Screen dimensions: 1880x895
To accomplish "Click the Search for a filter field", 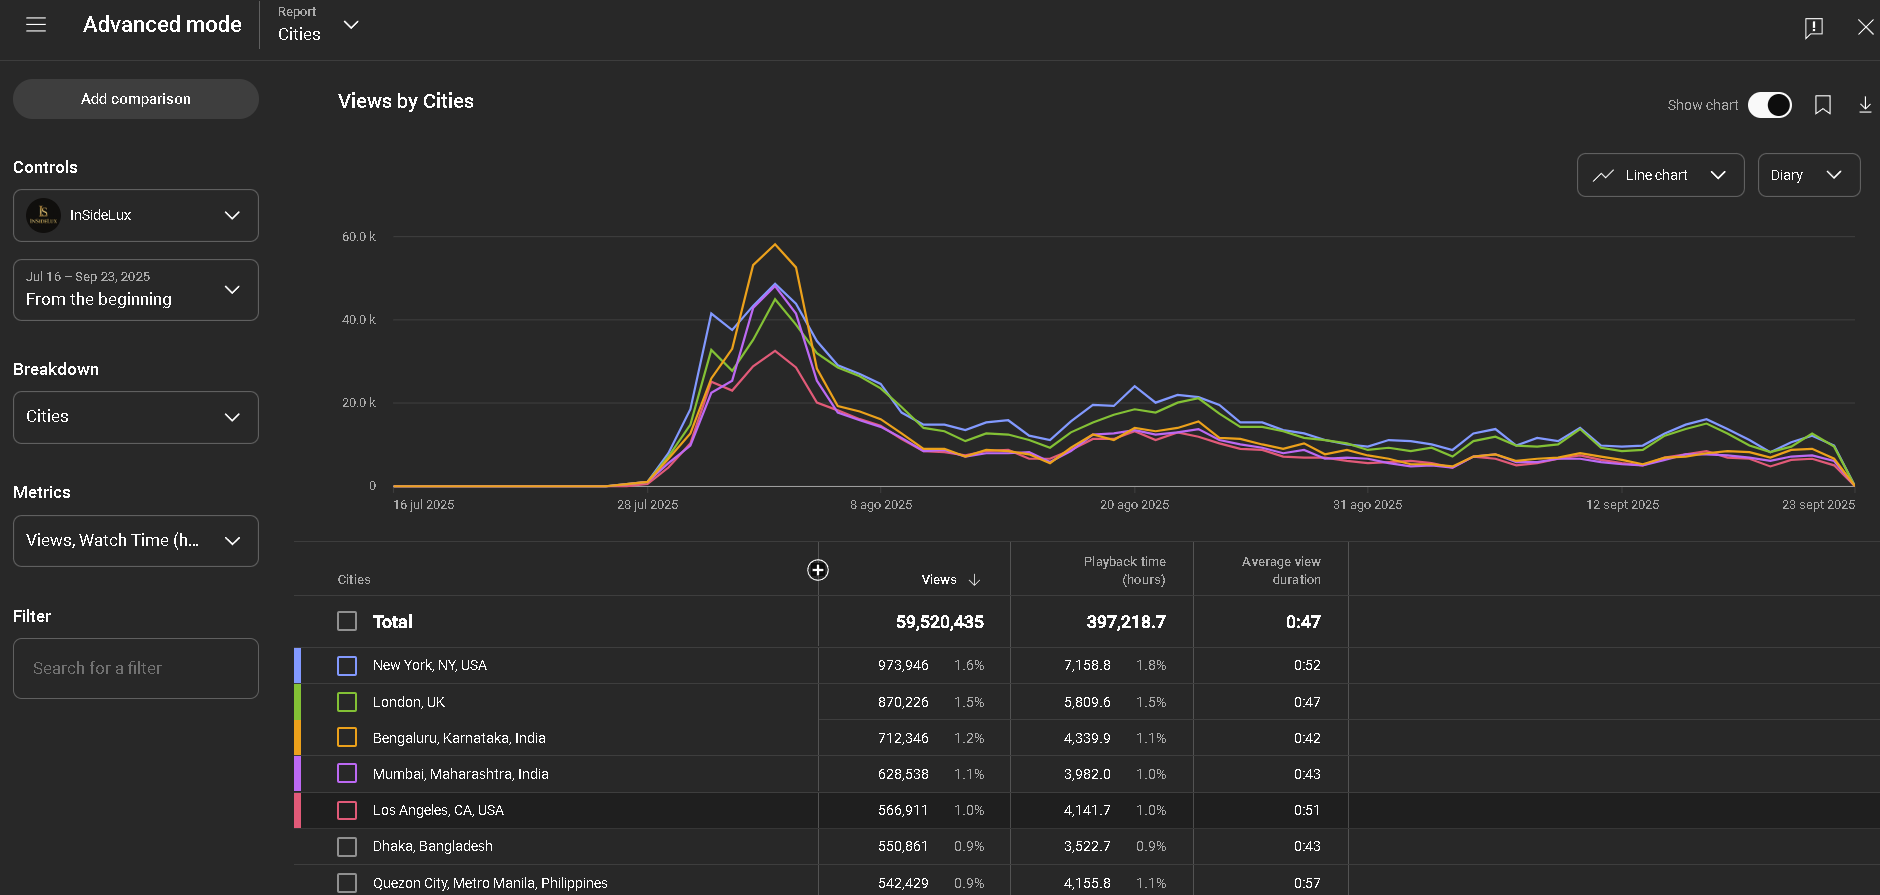I will 136,668.
